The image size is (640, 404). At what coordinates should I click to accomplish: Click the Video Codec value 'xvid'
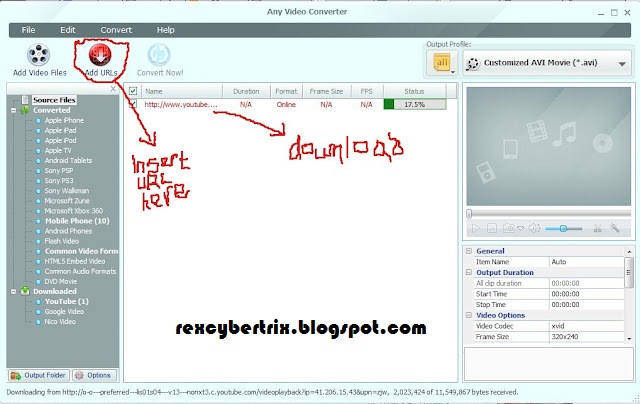(587, 326)
